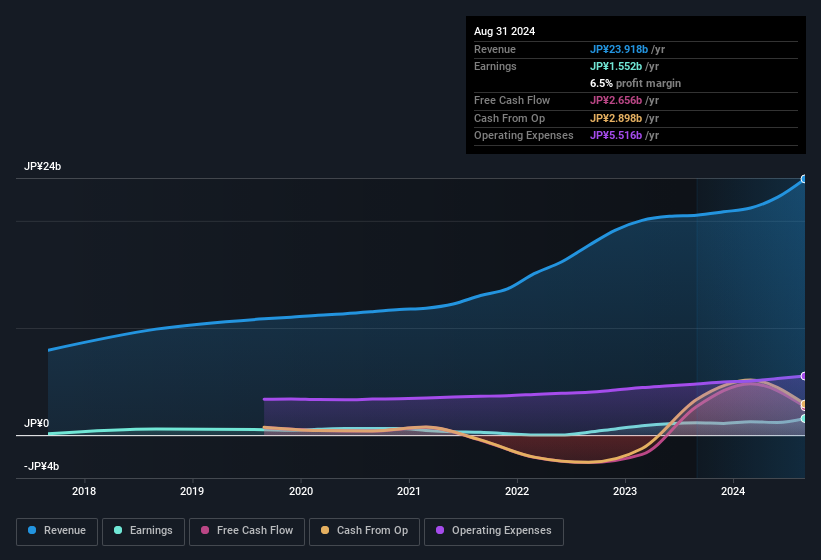
Task: Click the JP¥2.656b free cash flow value
Action: pos(616,100)
